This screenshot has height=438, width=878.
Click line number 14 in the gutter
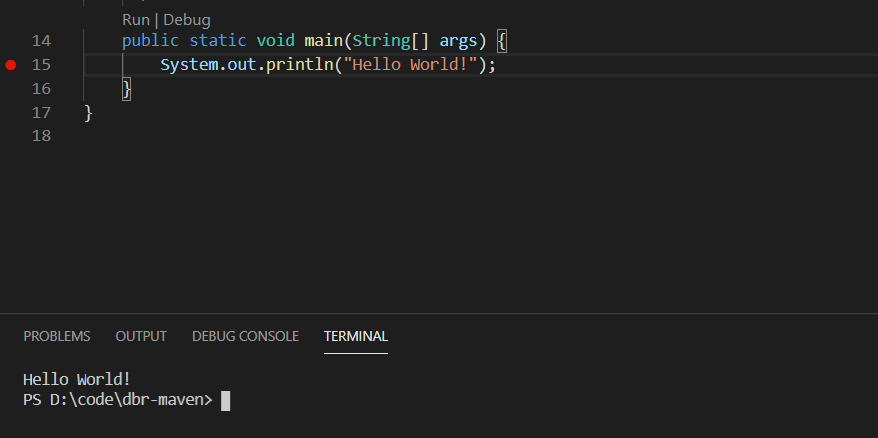pyautogui.click(x=41, y=41)
